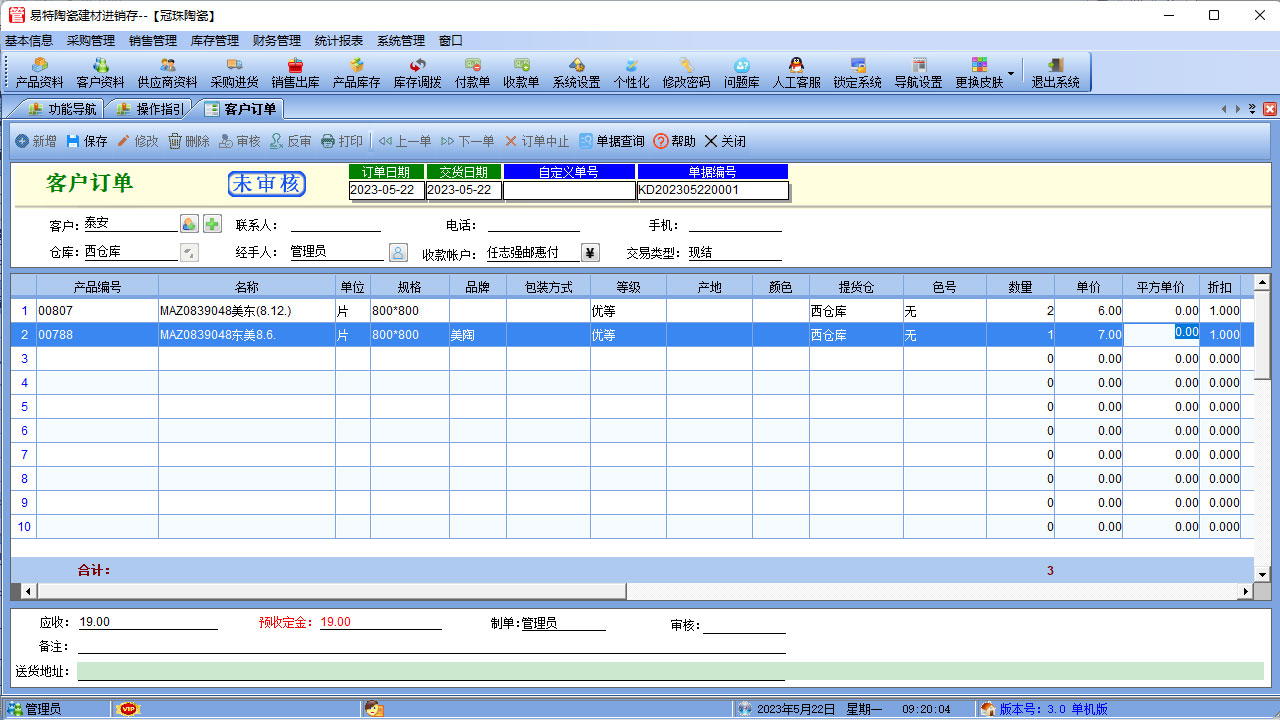Launch 人工客服 penguin icon
This screenshot has width=1280, height=720.
796,72
